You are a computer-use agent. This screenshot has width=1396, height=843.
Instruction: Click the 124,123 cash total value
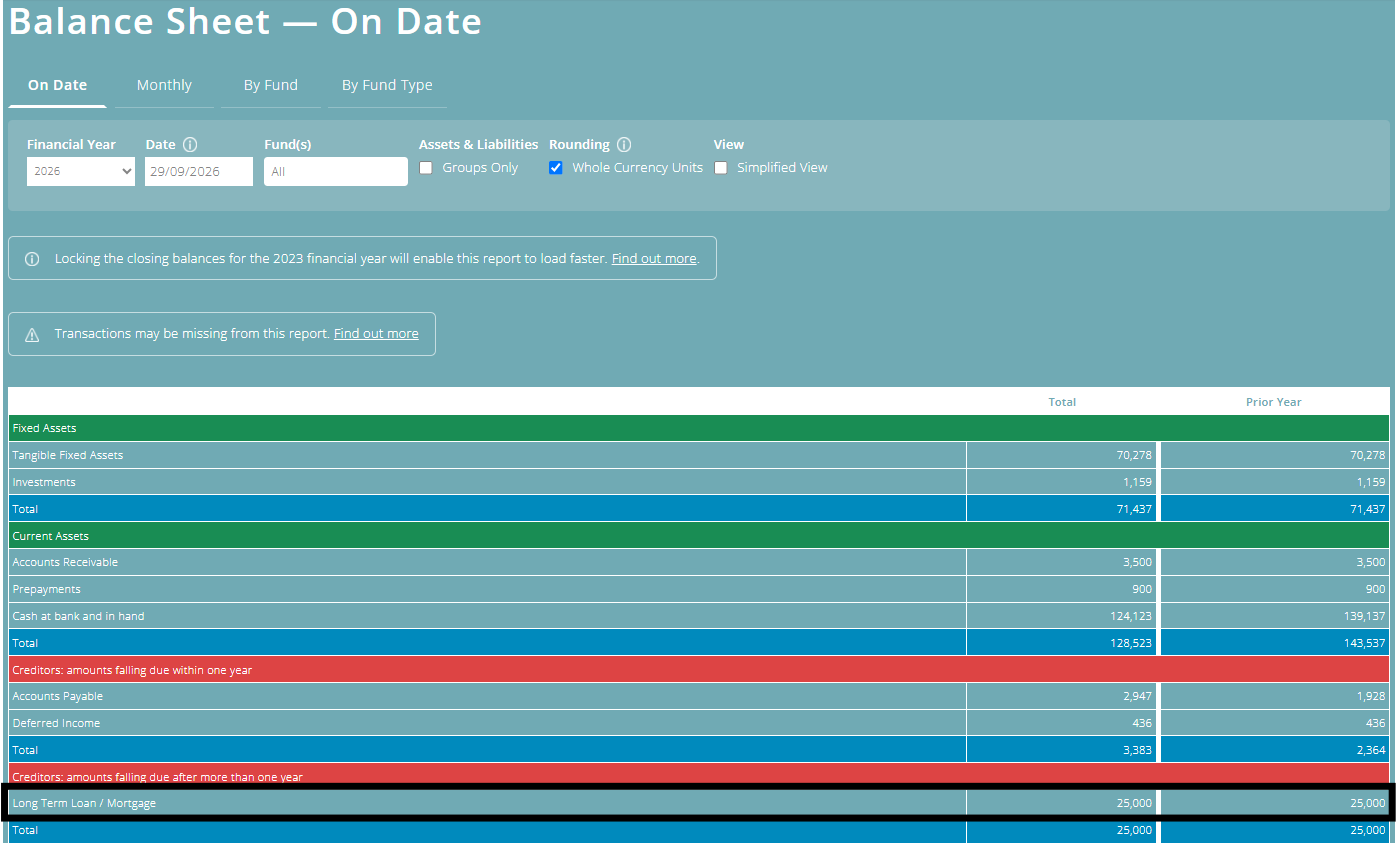point(1131,616)
